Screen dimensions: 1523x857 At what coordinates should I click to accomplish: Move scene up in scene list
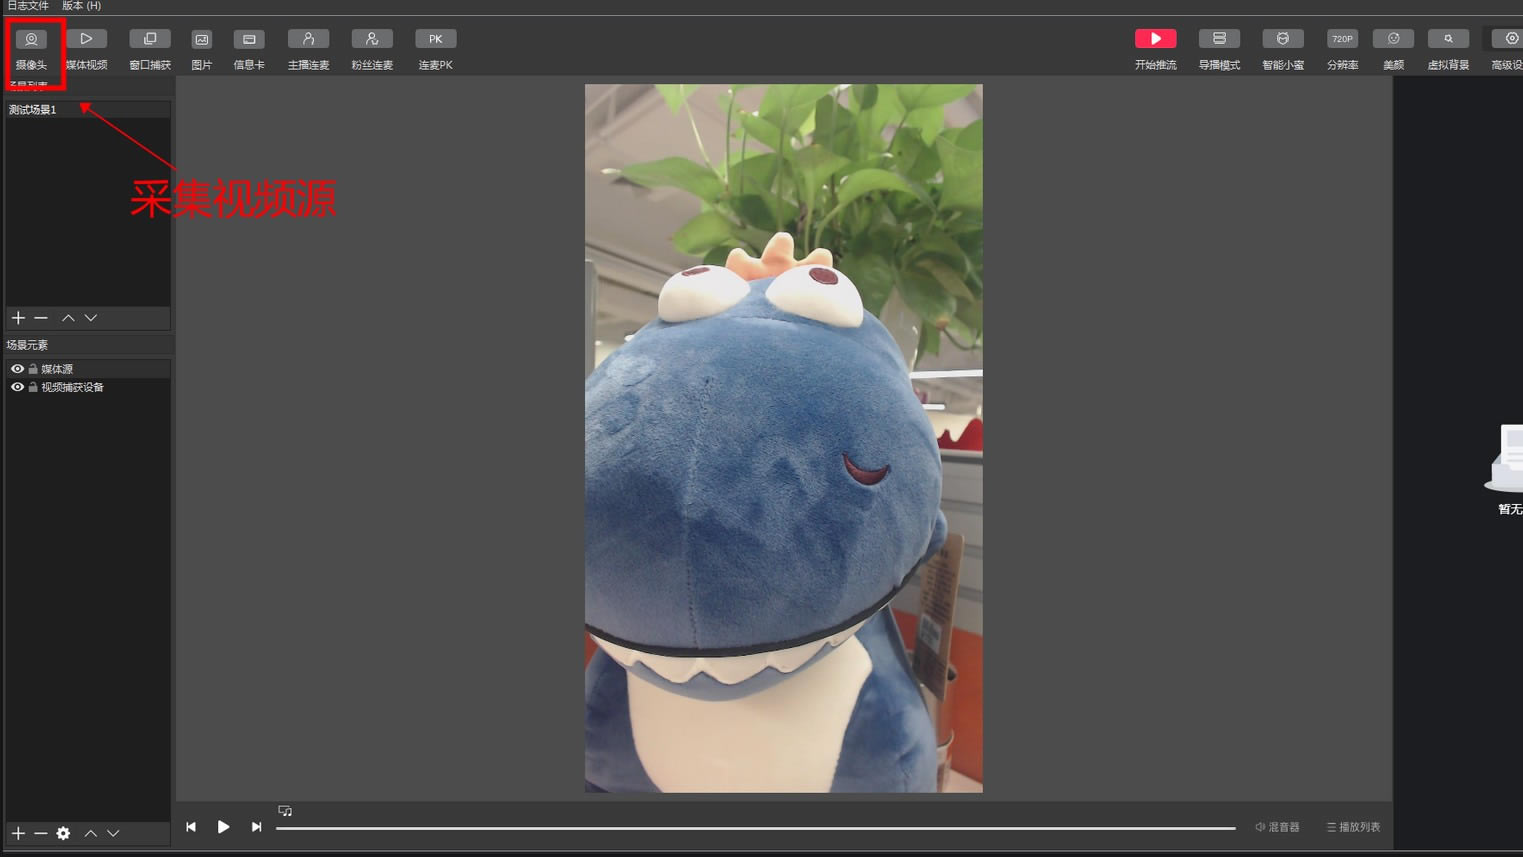[68, 318]
